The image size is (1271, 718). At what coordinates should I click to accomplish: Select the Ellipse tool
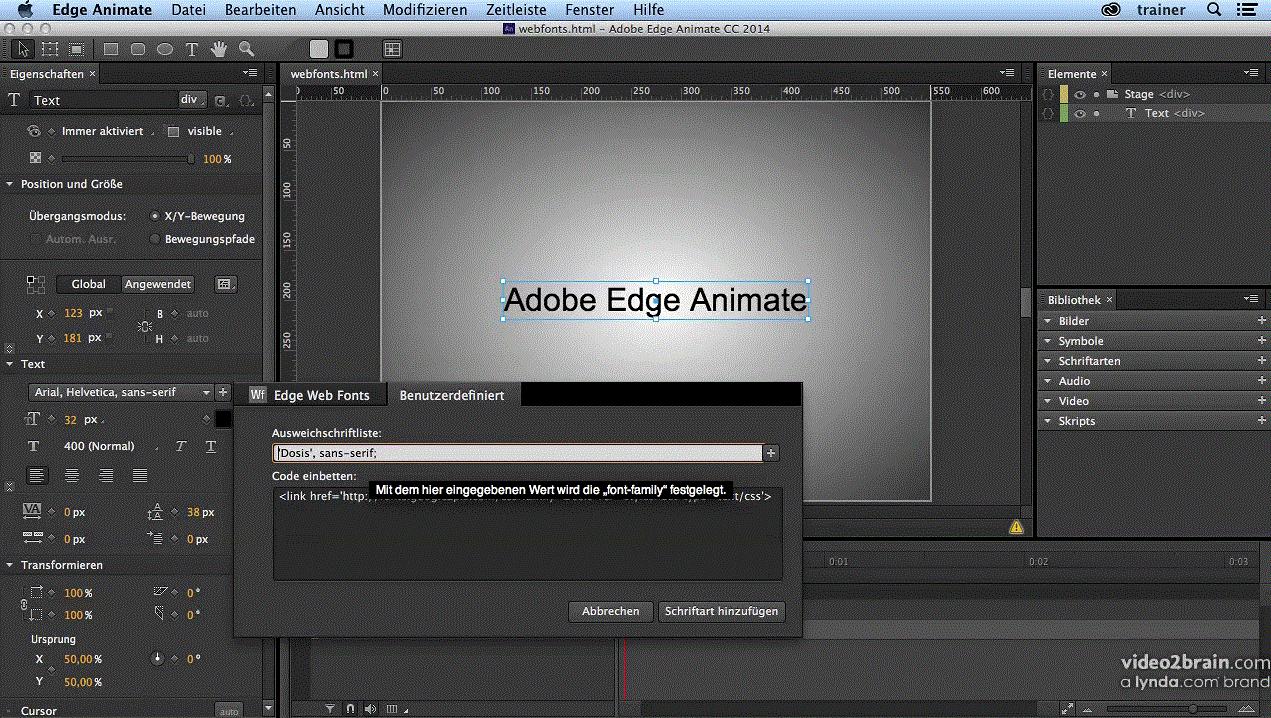point(165,48)
